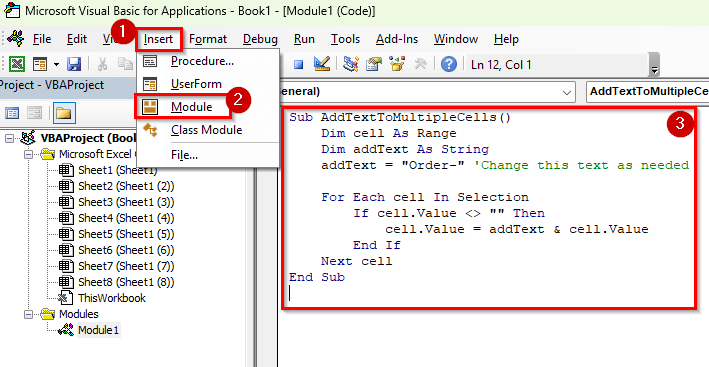
Task: Toggle Folders button in Project pane
Action: (64, 113)
